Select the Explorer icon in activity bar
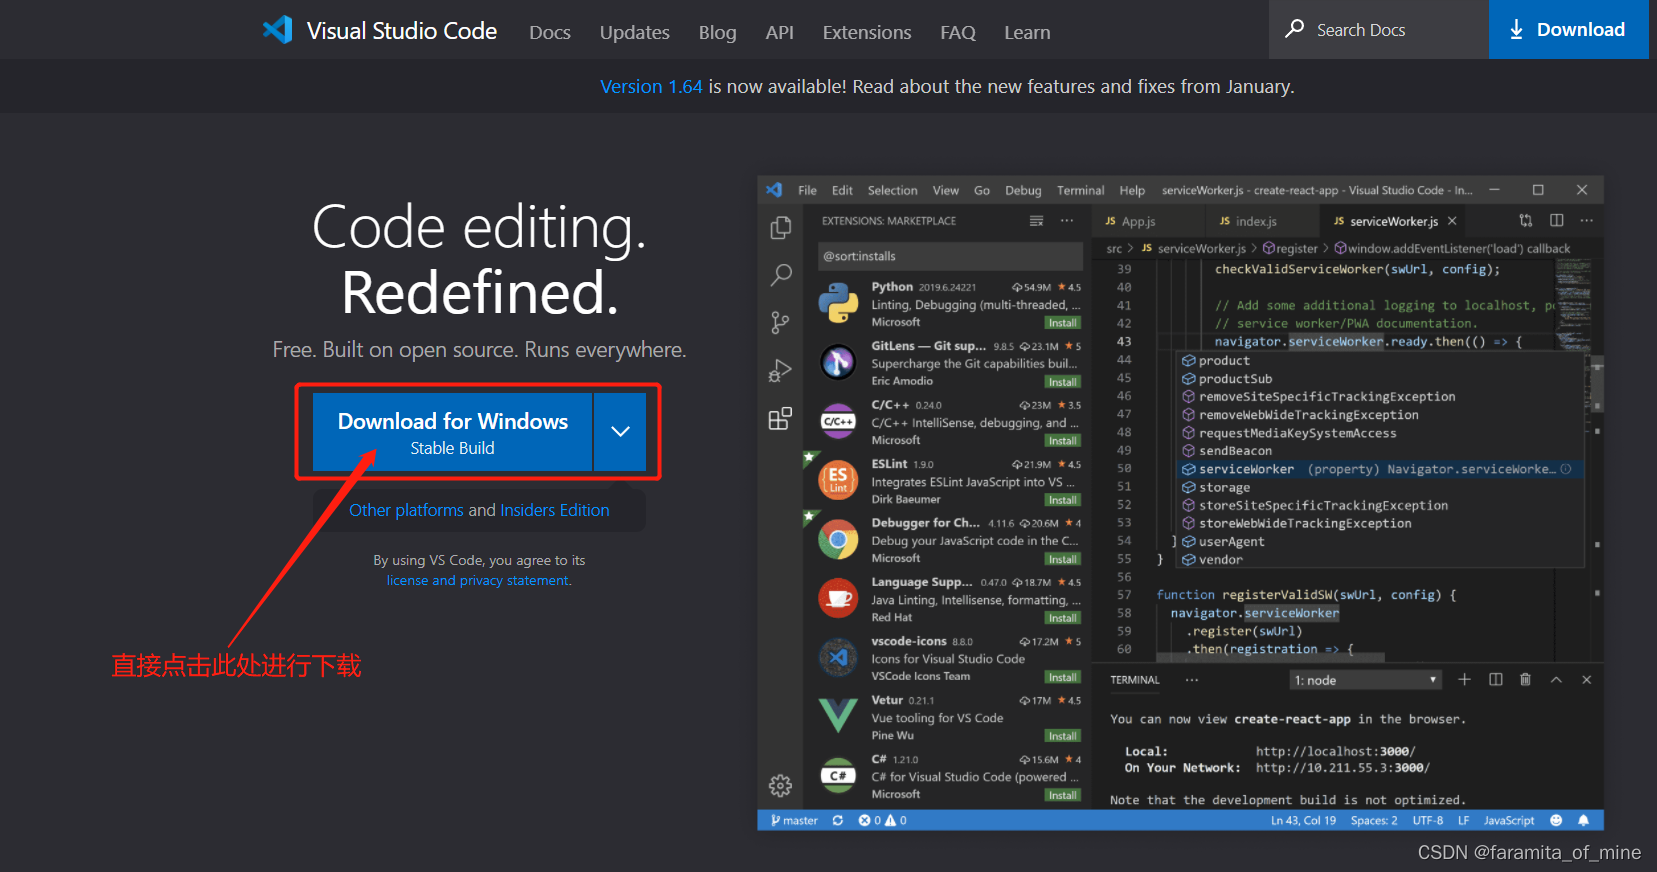 (781, 228)
